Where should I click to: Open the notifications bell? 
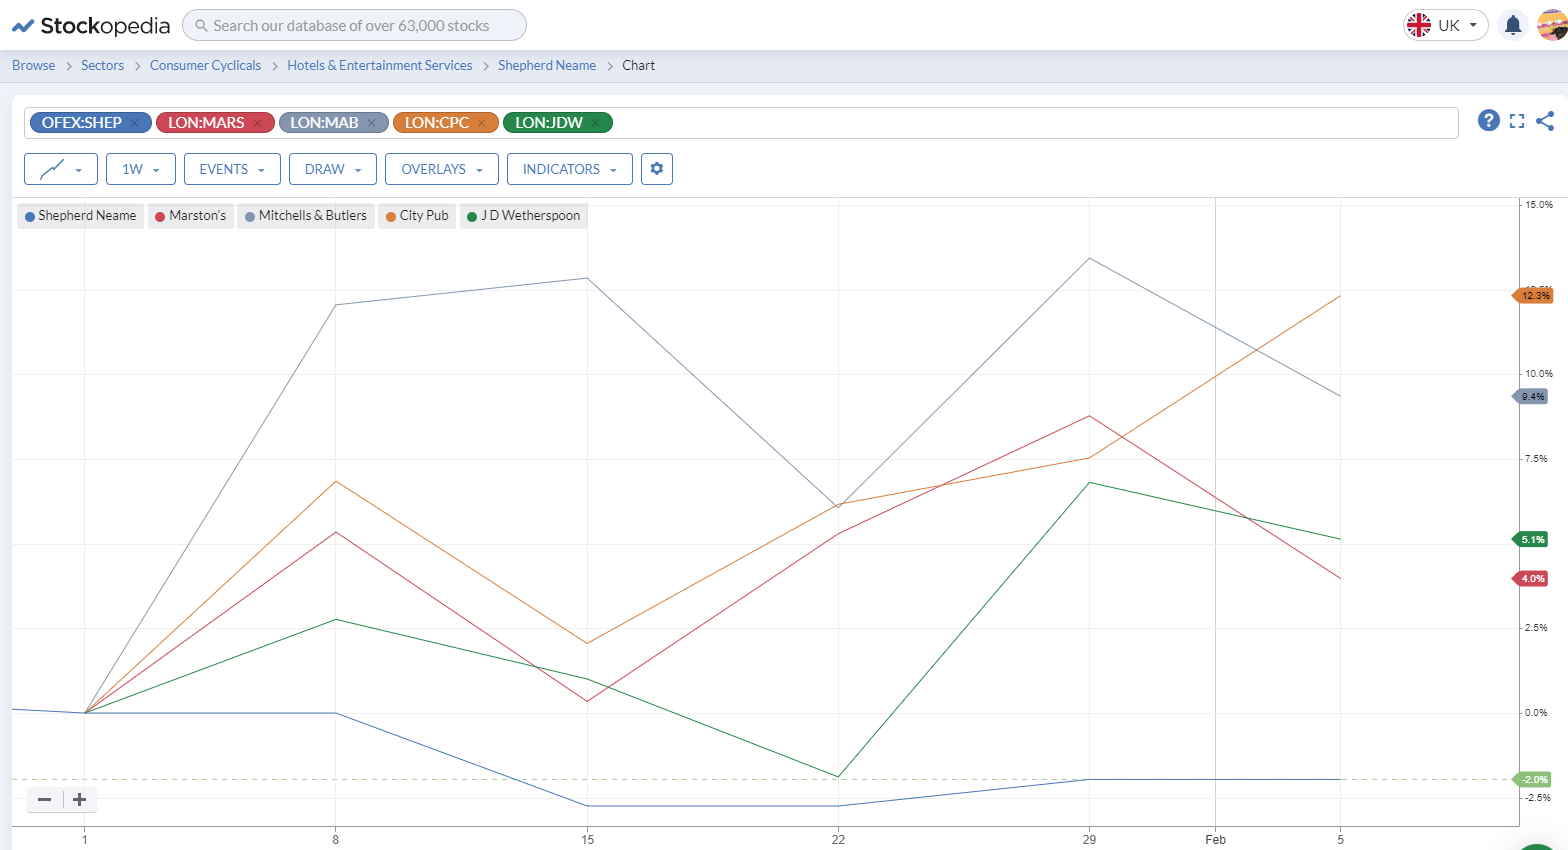tap(1513, 25)
